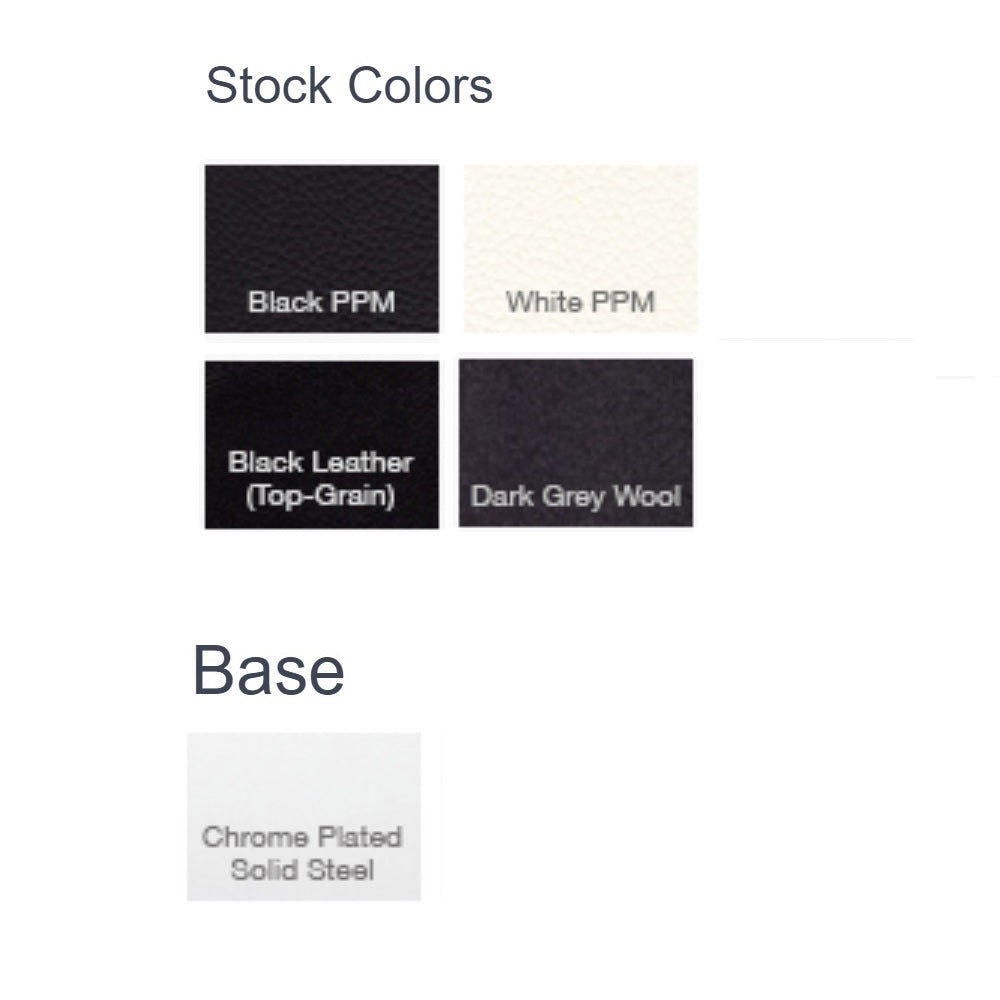Choose the White PPM color swatch
1000x1000 pixels.
click(580, 248)
